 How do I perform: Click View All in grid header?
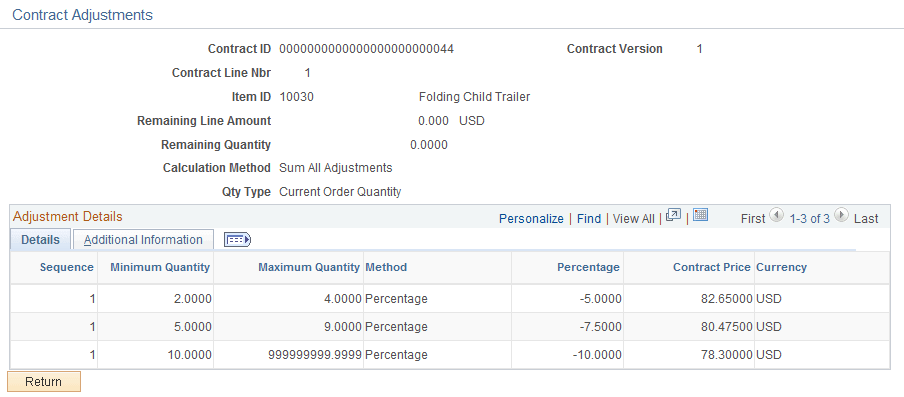634,218
